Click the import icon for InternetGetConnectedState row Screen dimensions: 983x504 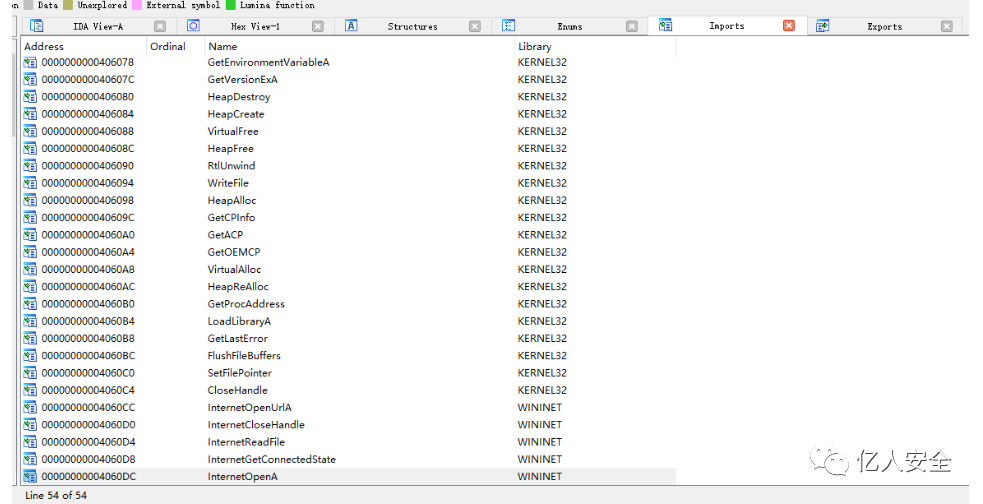click(30, 459)
